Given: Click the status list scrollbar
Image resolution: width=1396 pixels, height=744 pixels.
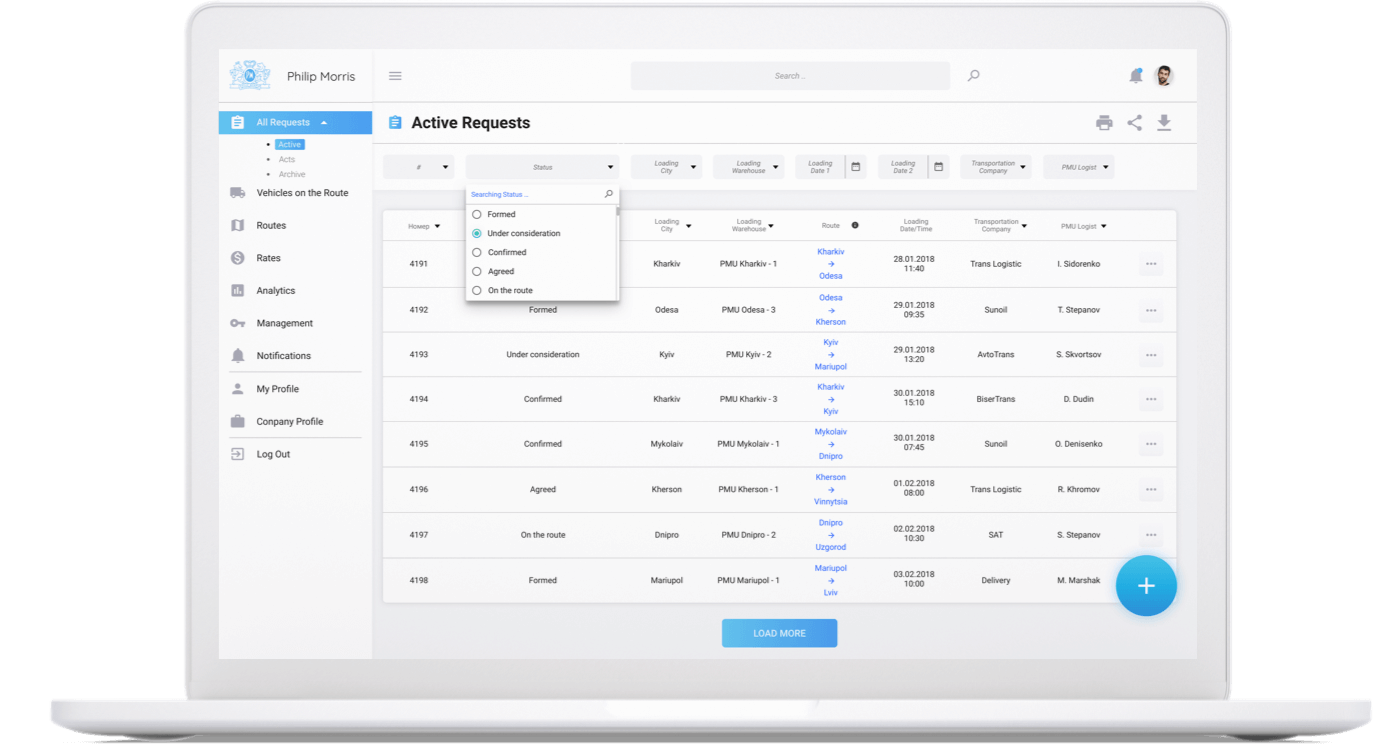Looking at the screenshot, I should (617, 212).
